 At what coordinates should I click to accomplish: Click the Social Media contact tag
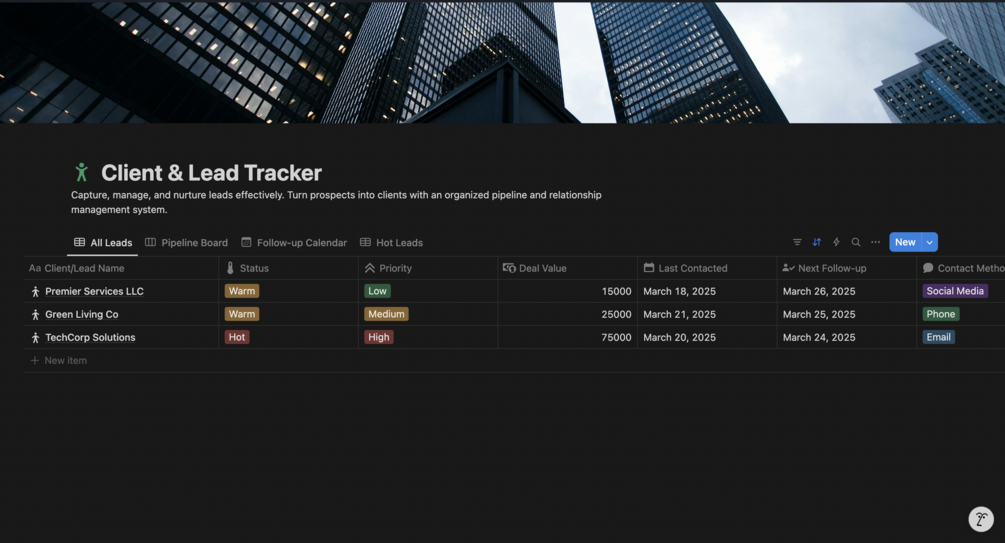point(954,291)
